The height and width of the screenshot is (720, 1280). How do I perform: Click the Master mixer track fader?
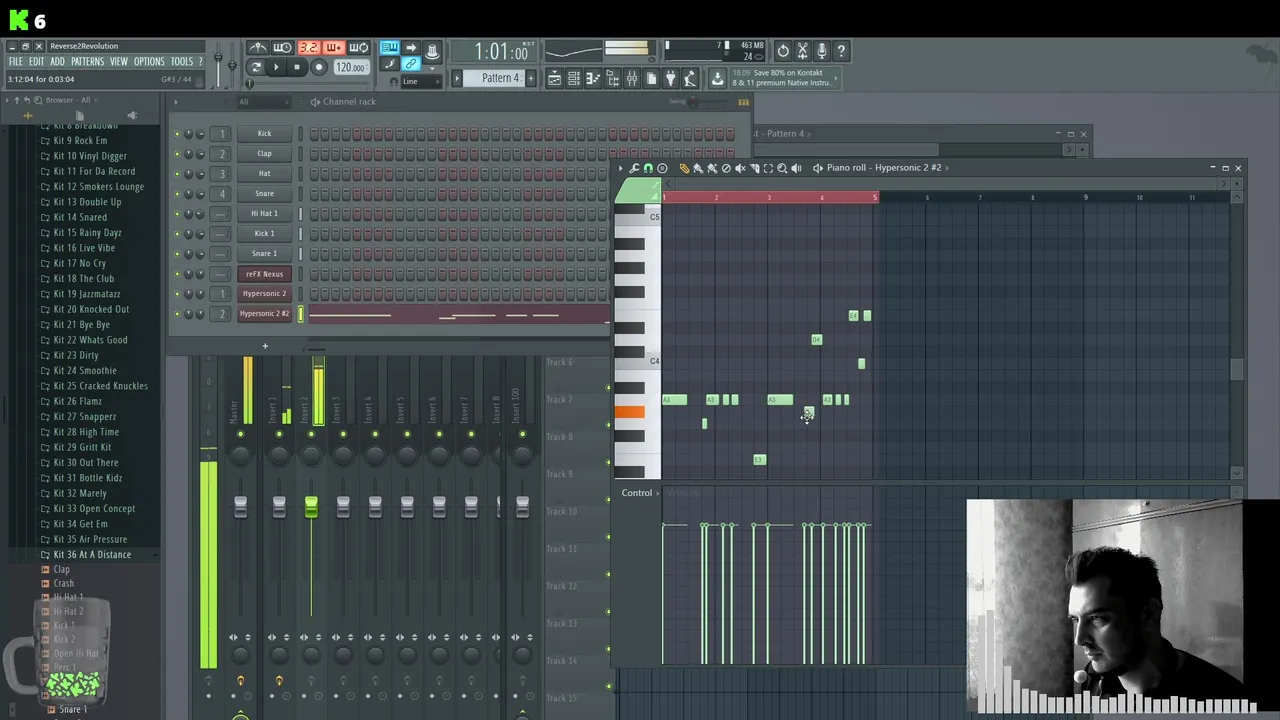tap(240, 507)
